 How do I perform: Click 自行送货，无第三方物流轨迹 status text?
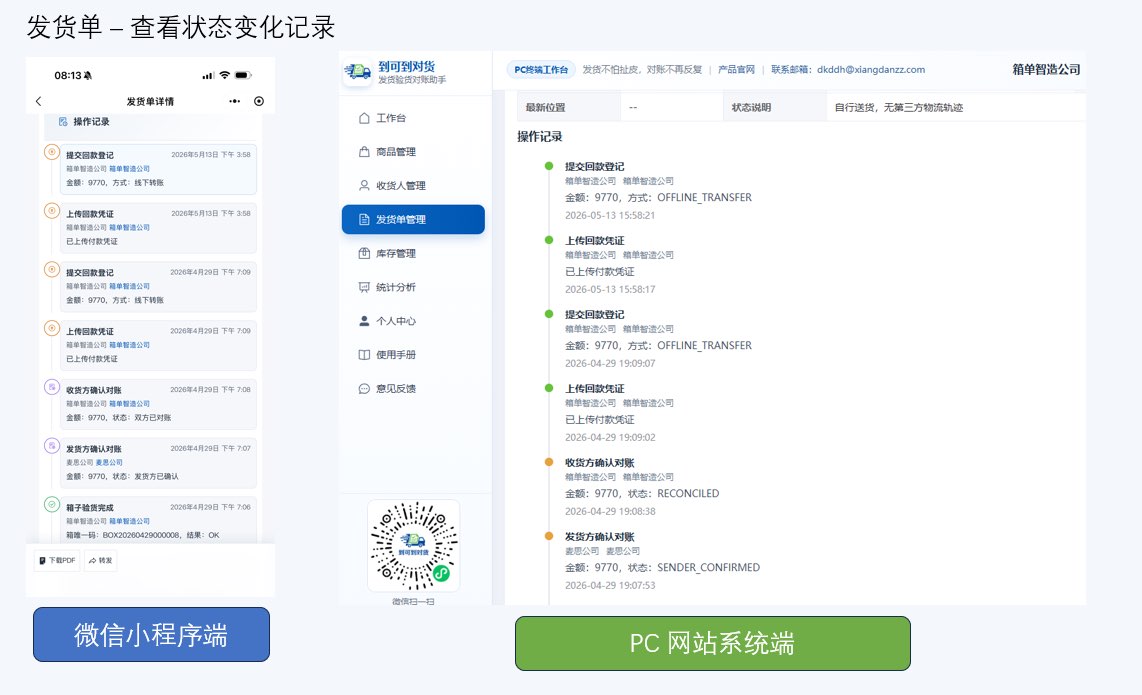(899, 107)
